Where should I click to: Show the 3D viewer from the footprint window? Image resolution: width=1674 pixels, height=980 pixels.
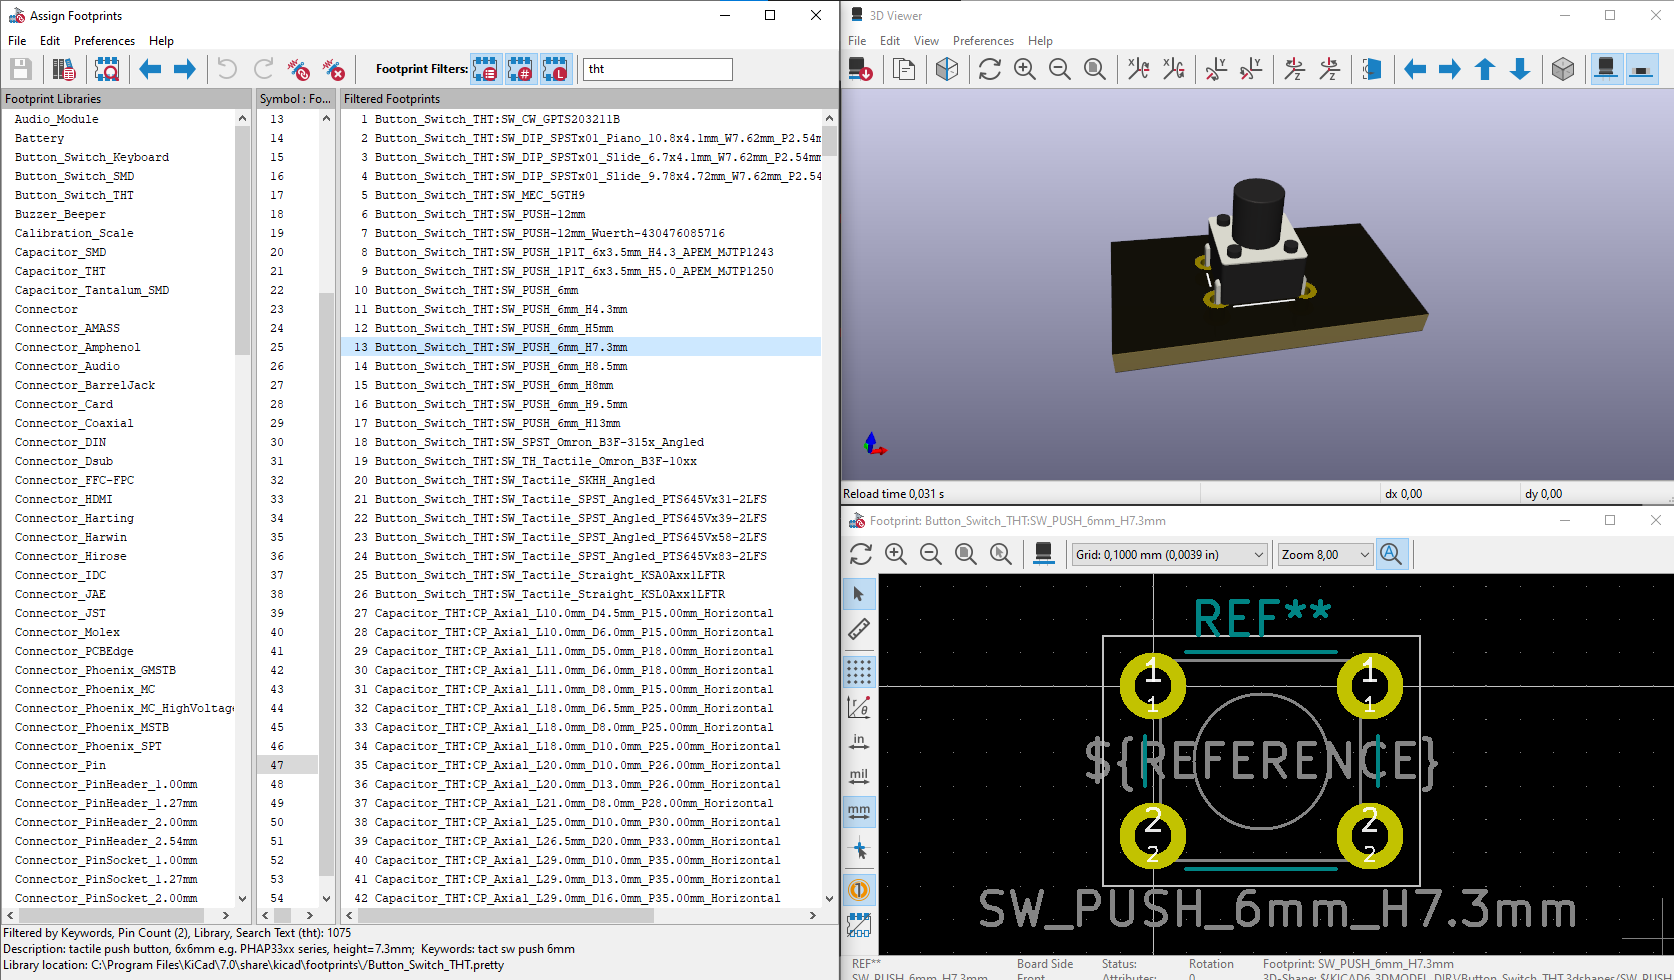click(x=1044, y=554)
